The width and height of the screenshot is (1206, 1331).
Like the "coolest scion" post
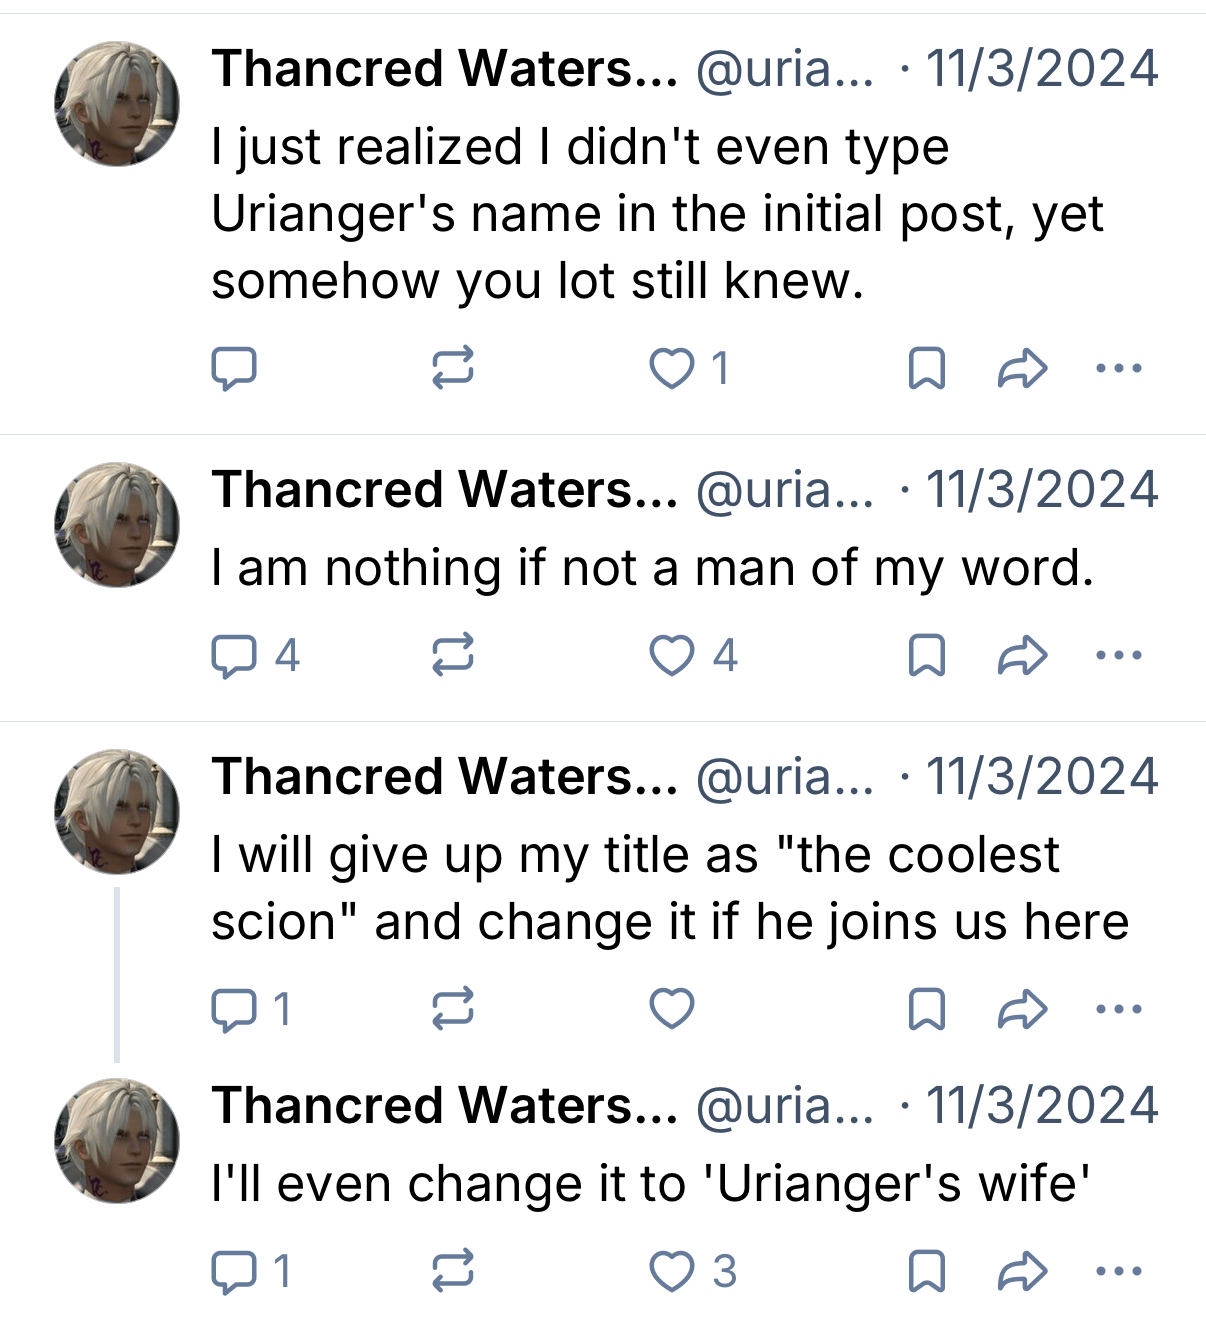pos(672,1009)
